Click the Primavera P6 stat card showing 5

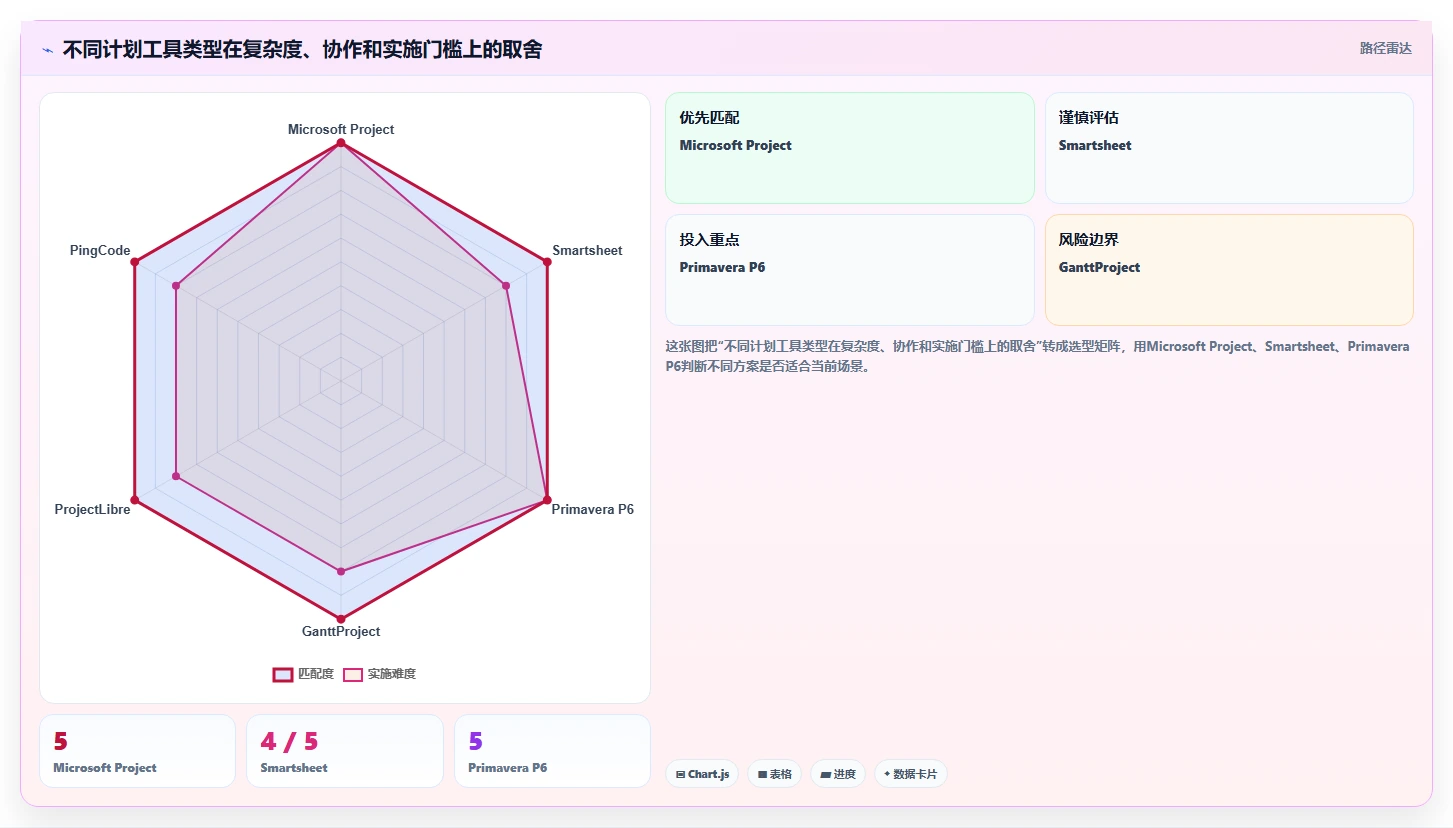pos(552,751)
